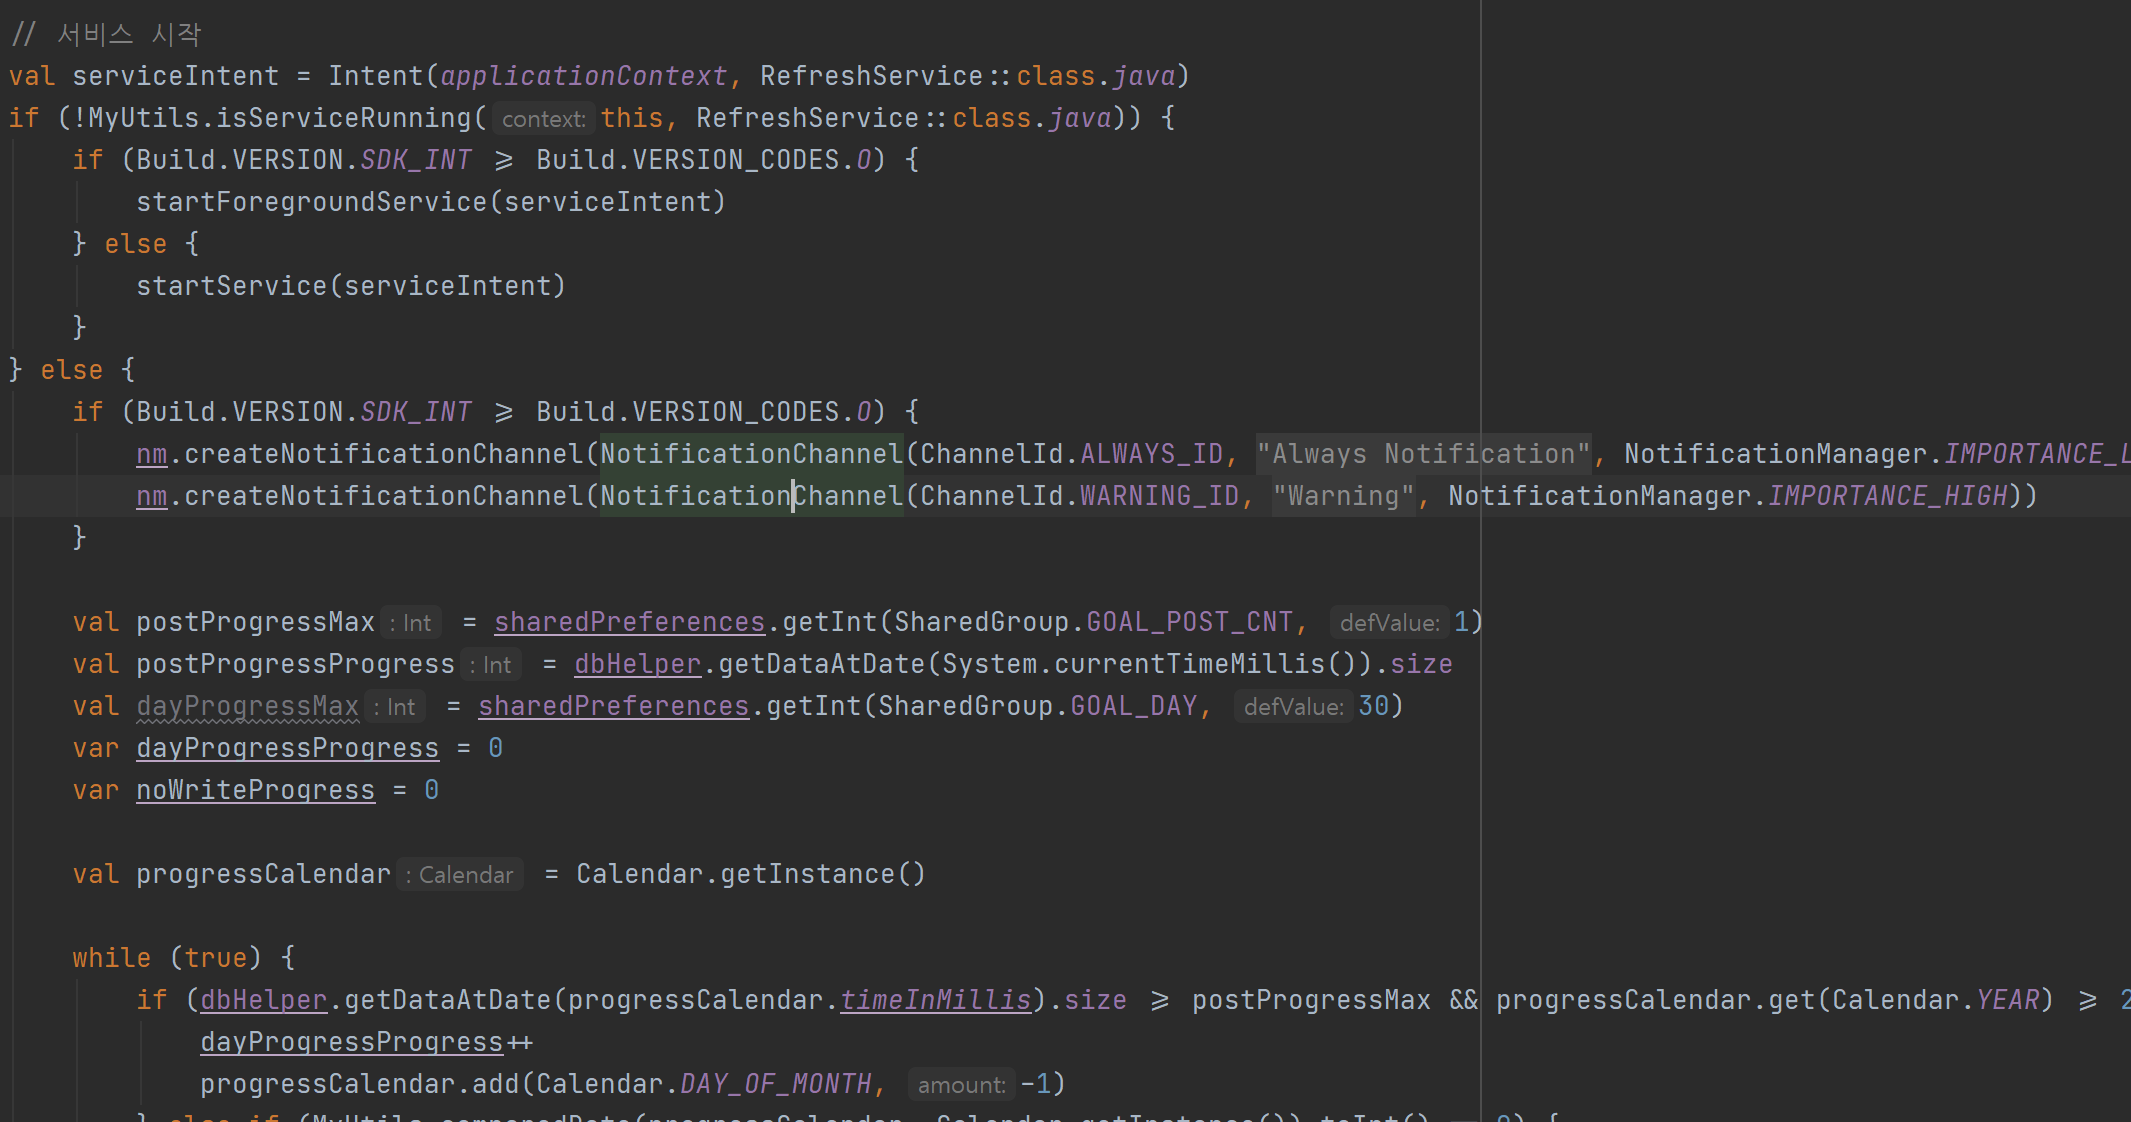Click the underlined timeInMillis property
2131x1122 pixels.
(x=935, y=1001)
